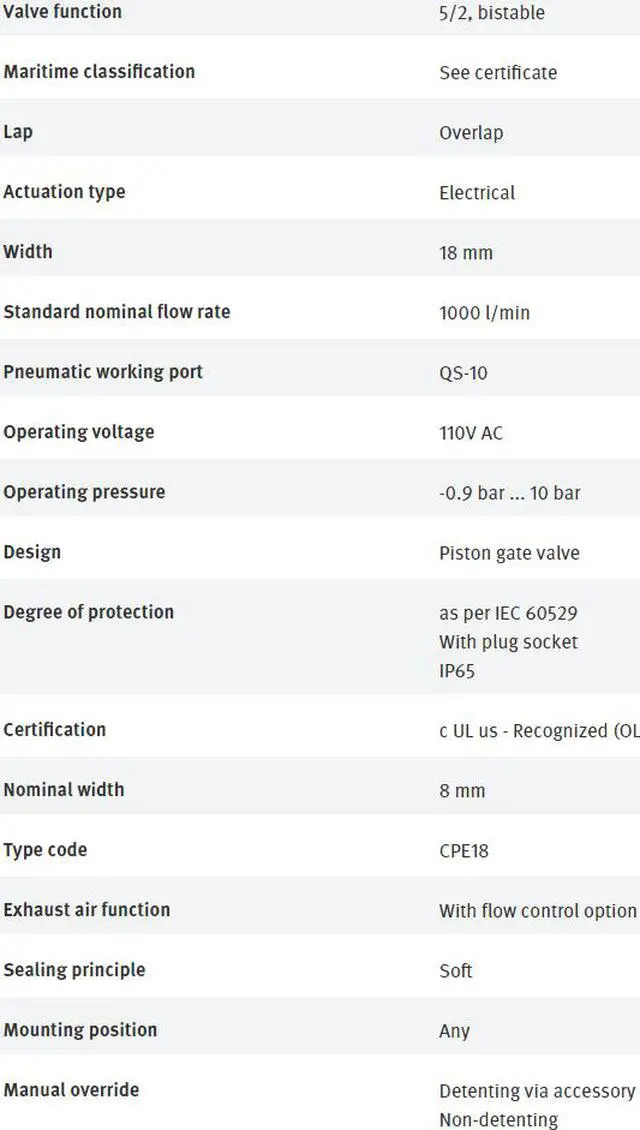
Task: Click the "Valve function" row label
Action: (x=62, y=12)
